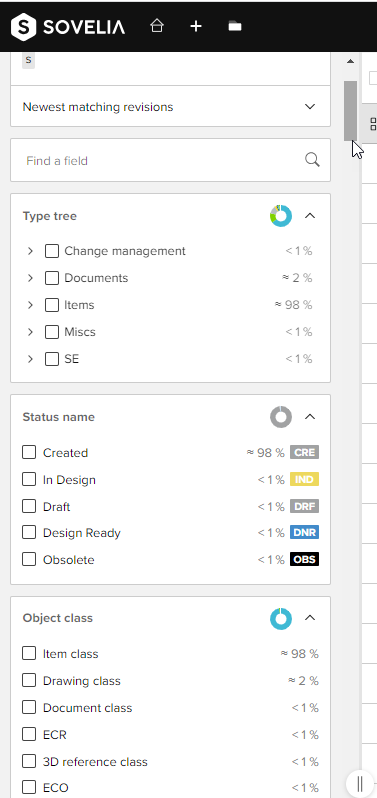The image size is (377, 798).
Task: Click the Status name donut chart icon
Action: [x=281, y=417]
